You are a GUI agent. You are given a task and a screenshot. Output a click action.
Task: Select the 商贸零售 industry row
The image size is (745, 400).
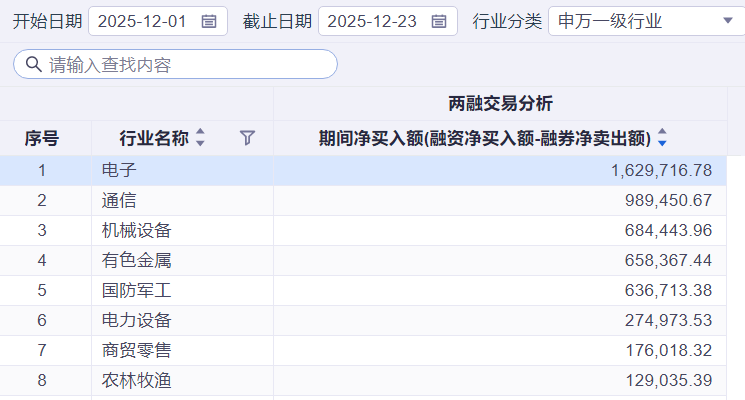(x=363, y=350)
